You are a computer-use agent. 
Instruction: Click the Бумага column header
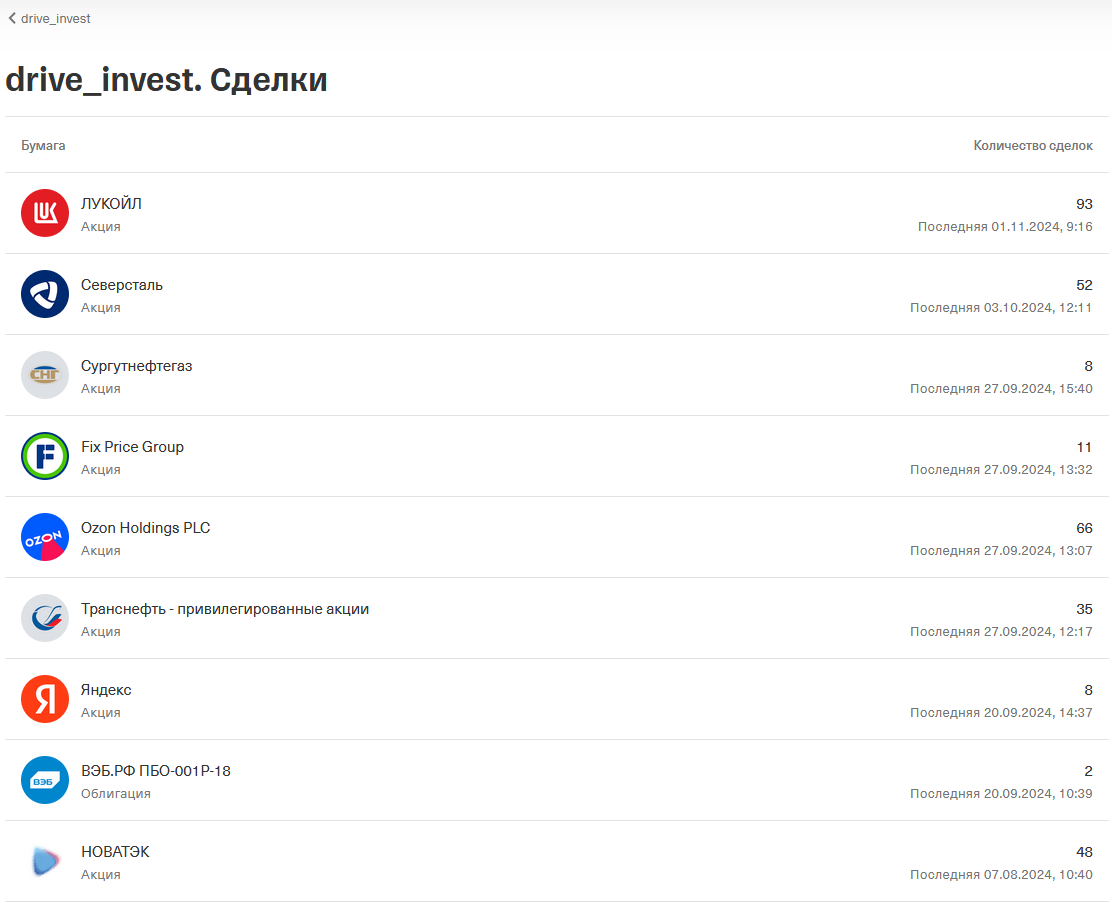point(43,145)
